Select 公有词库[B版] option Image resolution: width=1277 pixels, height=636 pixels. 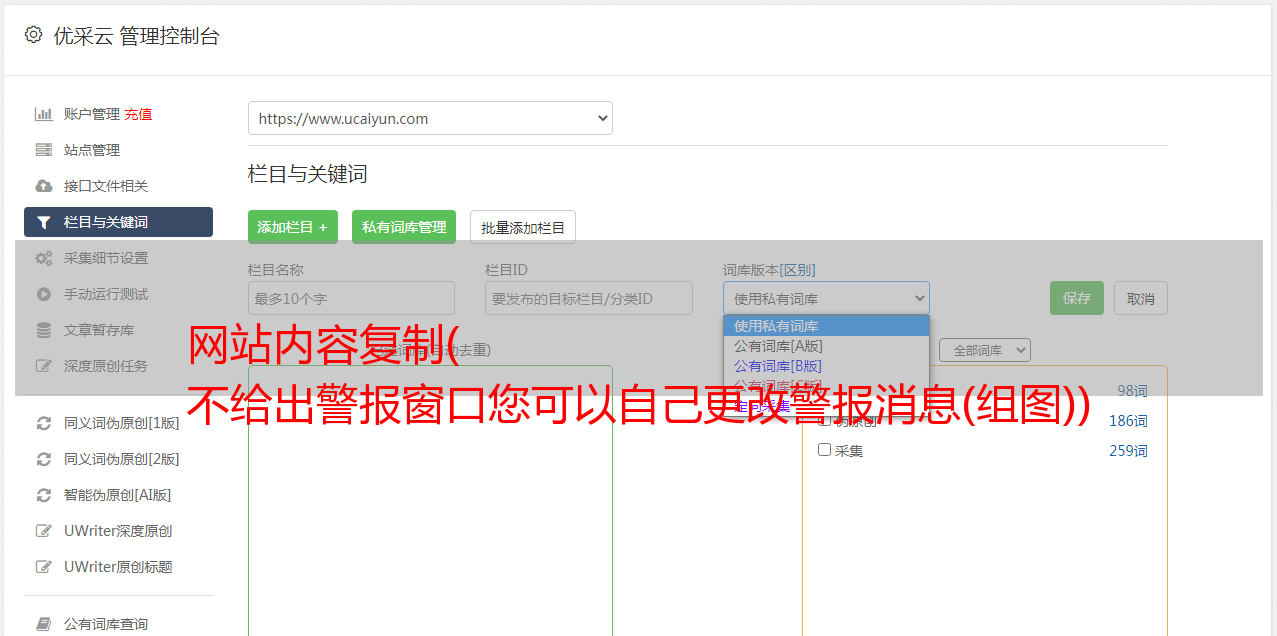pos(826,366)
